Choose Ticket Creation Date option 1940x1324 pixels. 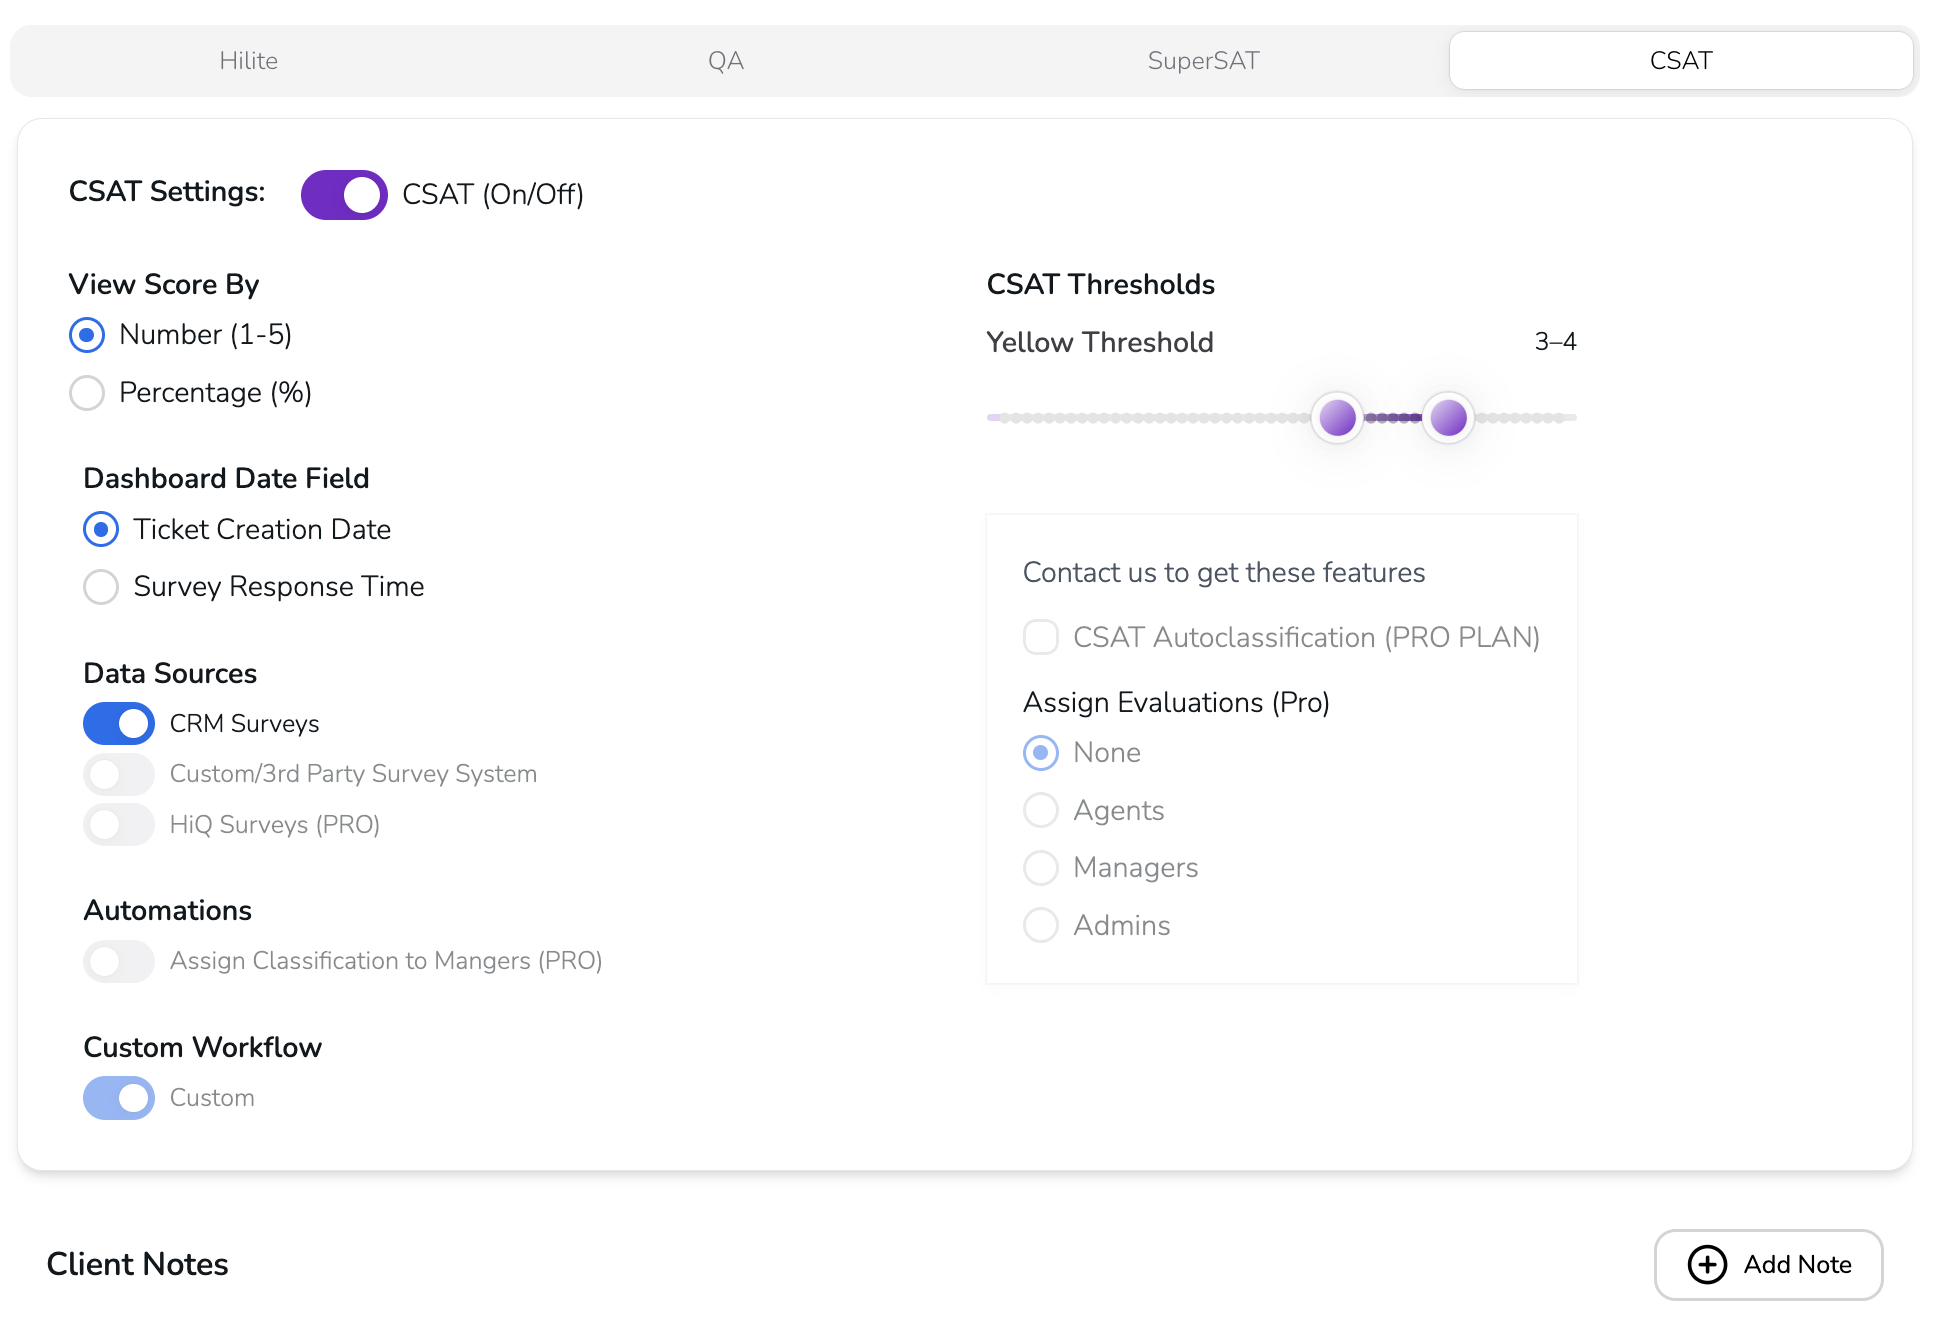[101, 529]
